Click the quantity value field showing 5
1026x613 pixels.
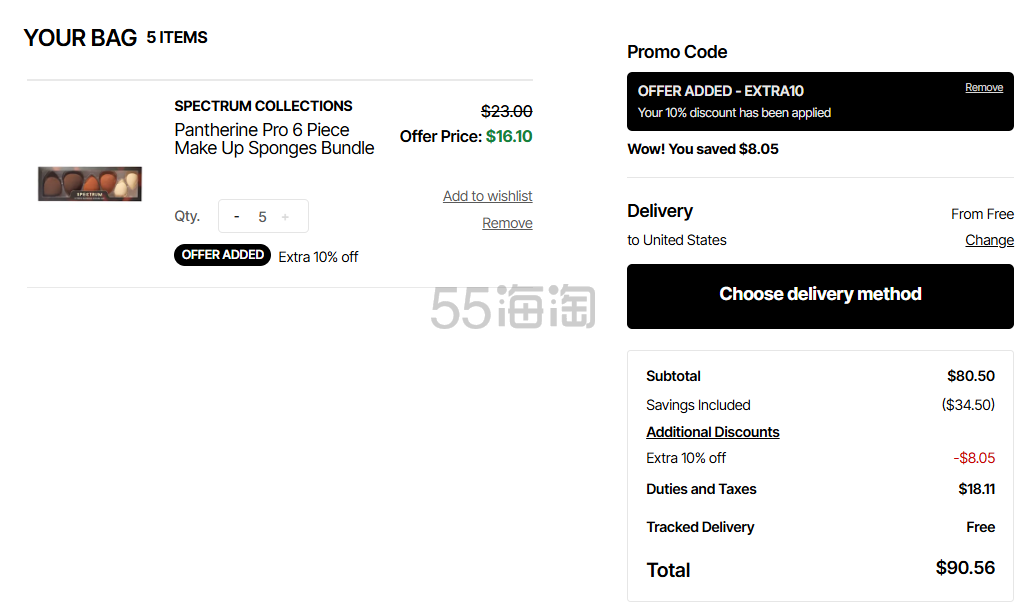pos(262,217)
